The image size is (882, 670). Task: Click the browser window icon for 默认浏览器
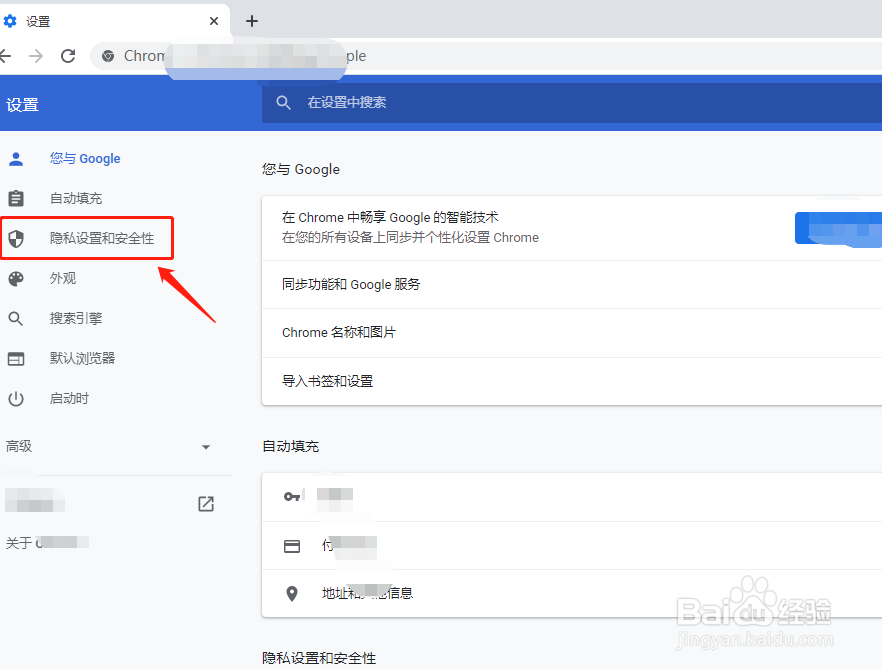click(x=16, y=358)
